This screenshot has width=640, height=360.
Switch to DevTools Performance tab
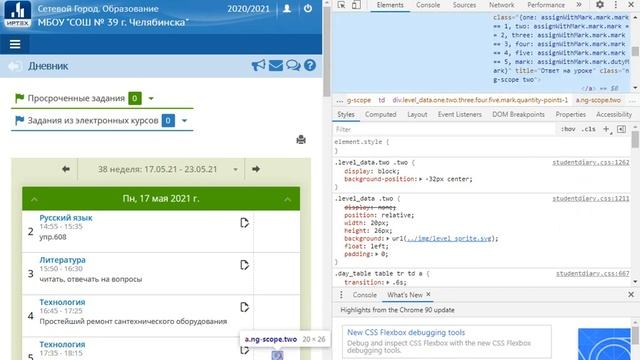[x=546, y=5]
